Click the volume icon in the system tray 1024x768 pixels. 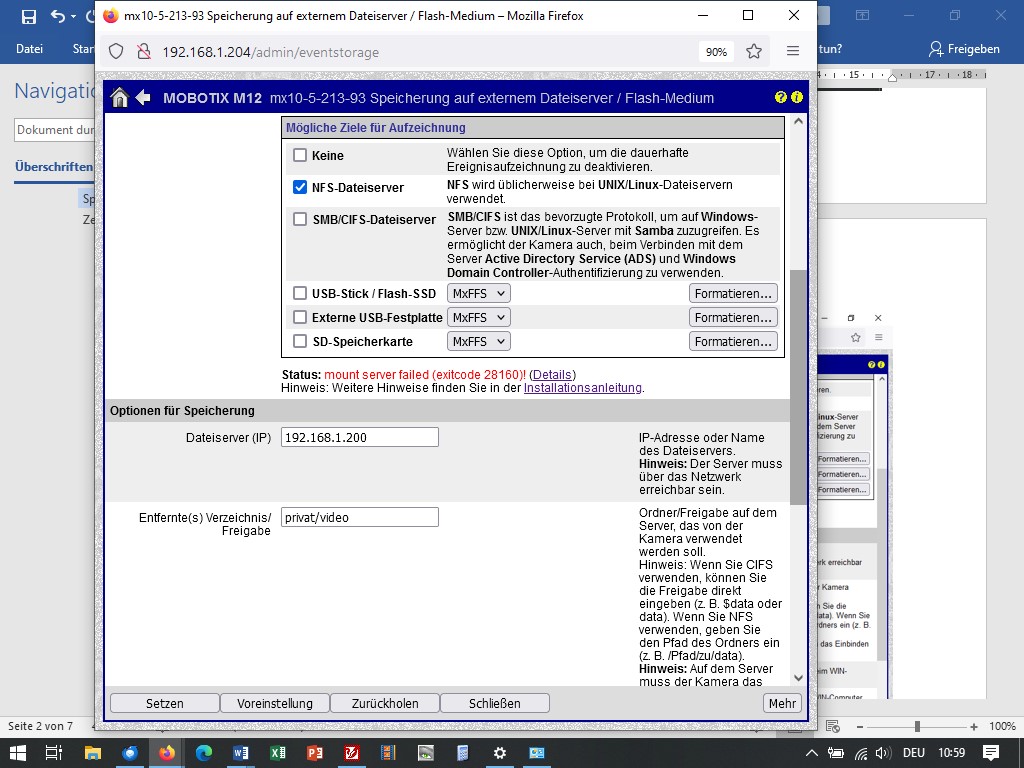click(x=883, y=753)
